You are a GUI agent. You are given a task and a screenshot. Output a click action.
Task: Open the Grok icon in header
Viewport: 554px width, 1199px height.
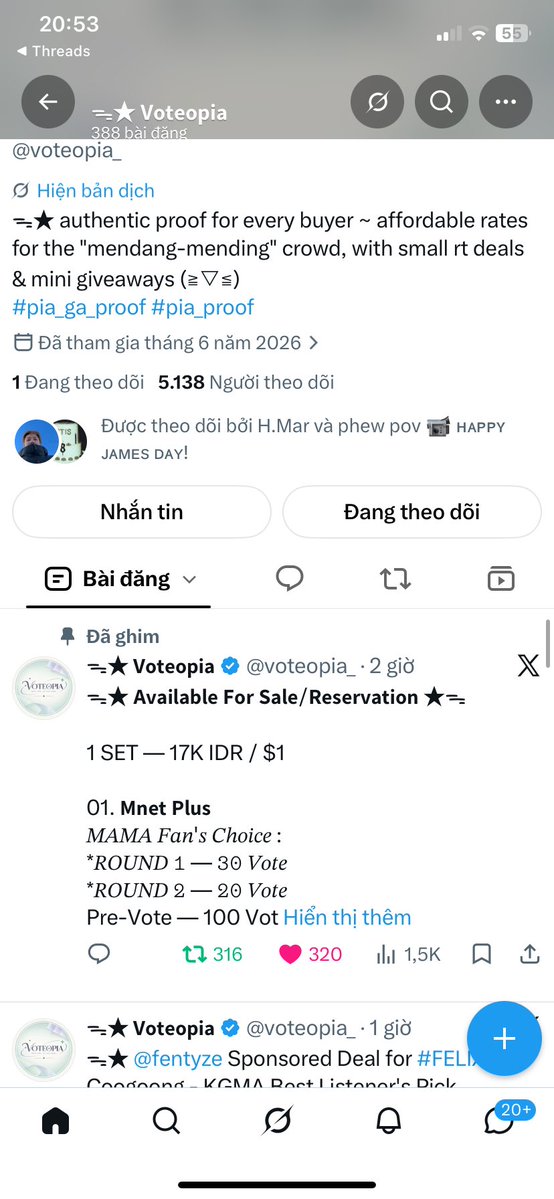377,102
